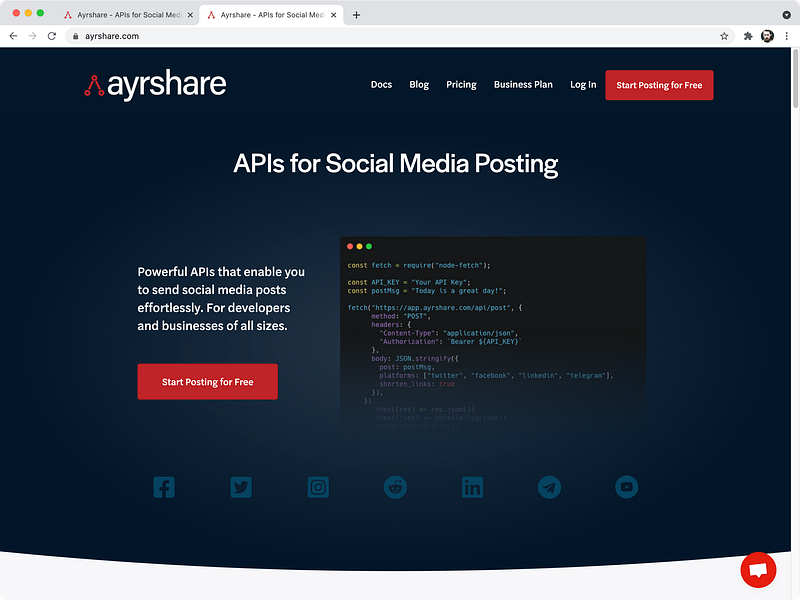Open the Chrome profile avatar
This screenshot has width=800, height=600.
point(767,36)
